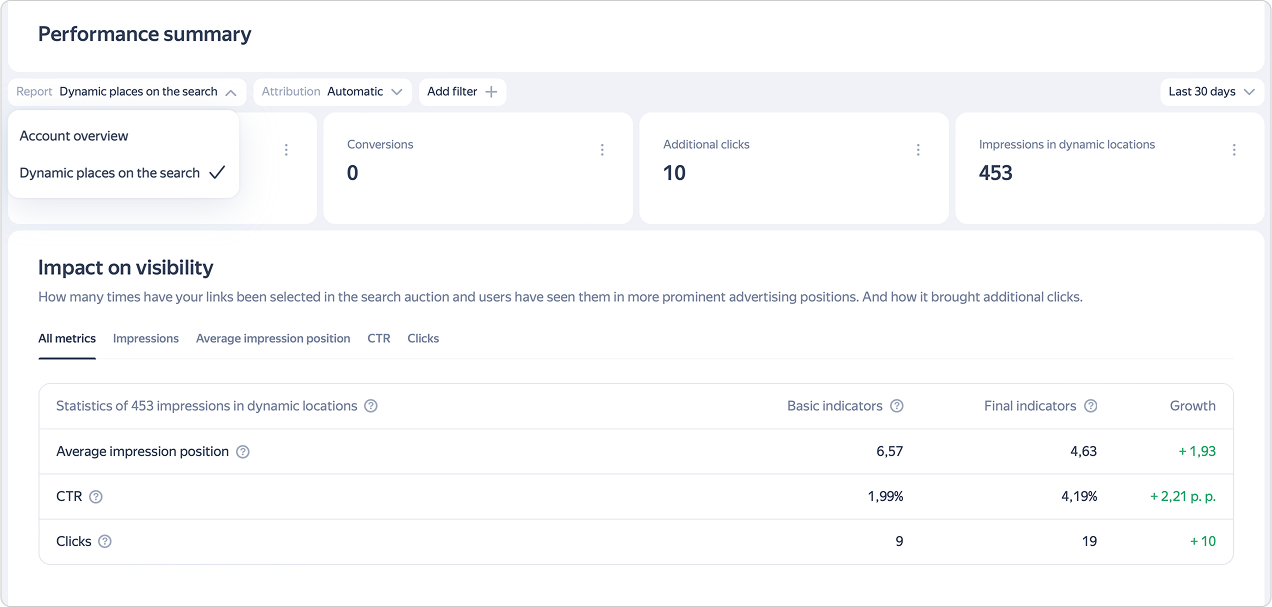This screenshot has height=607, width=1272.
Task: Select Account overview from report menu
Action: coord(74,136)
